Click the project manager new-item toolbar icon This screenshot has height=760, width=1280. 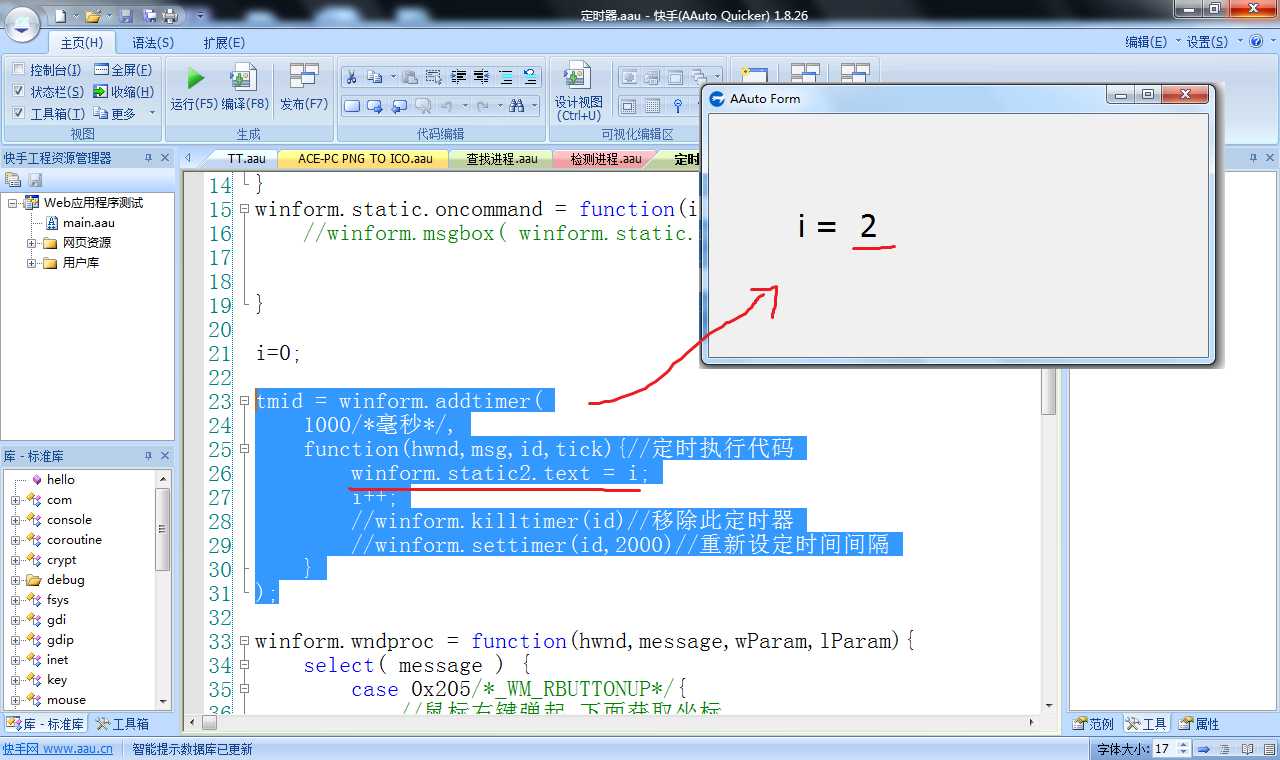point(13,180)
